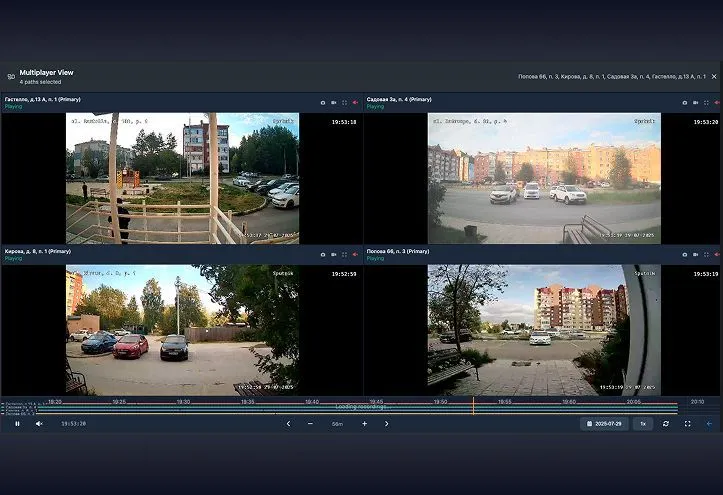Seek timeline to the 20:05 mark
The height and width of the screenshot is (495, 723).
(x=633, y=402)
